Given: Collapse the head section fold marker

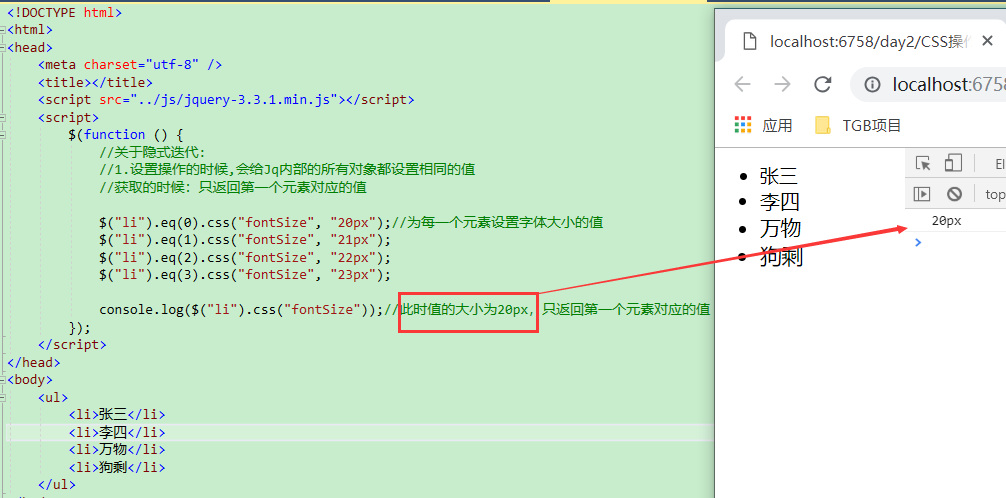Looking at the screenshot, I should coord(3,47).
